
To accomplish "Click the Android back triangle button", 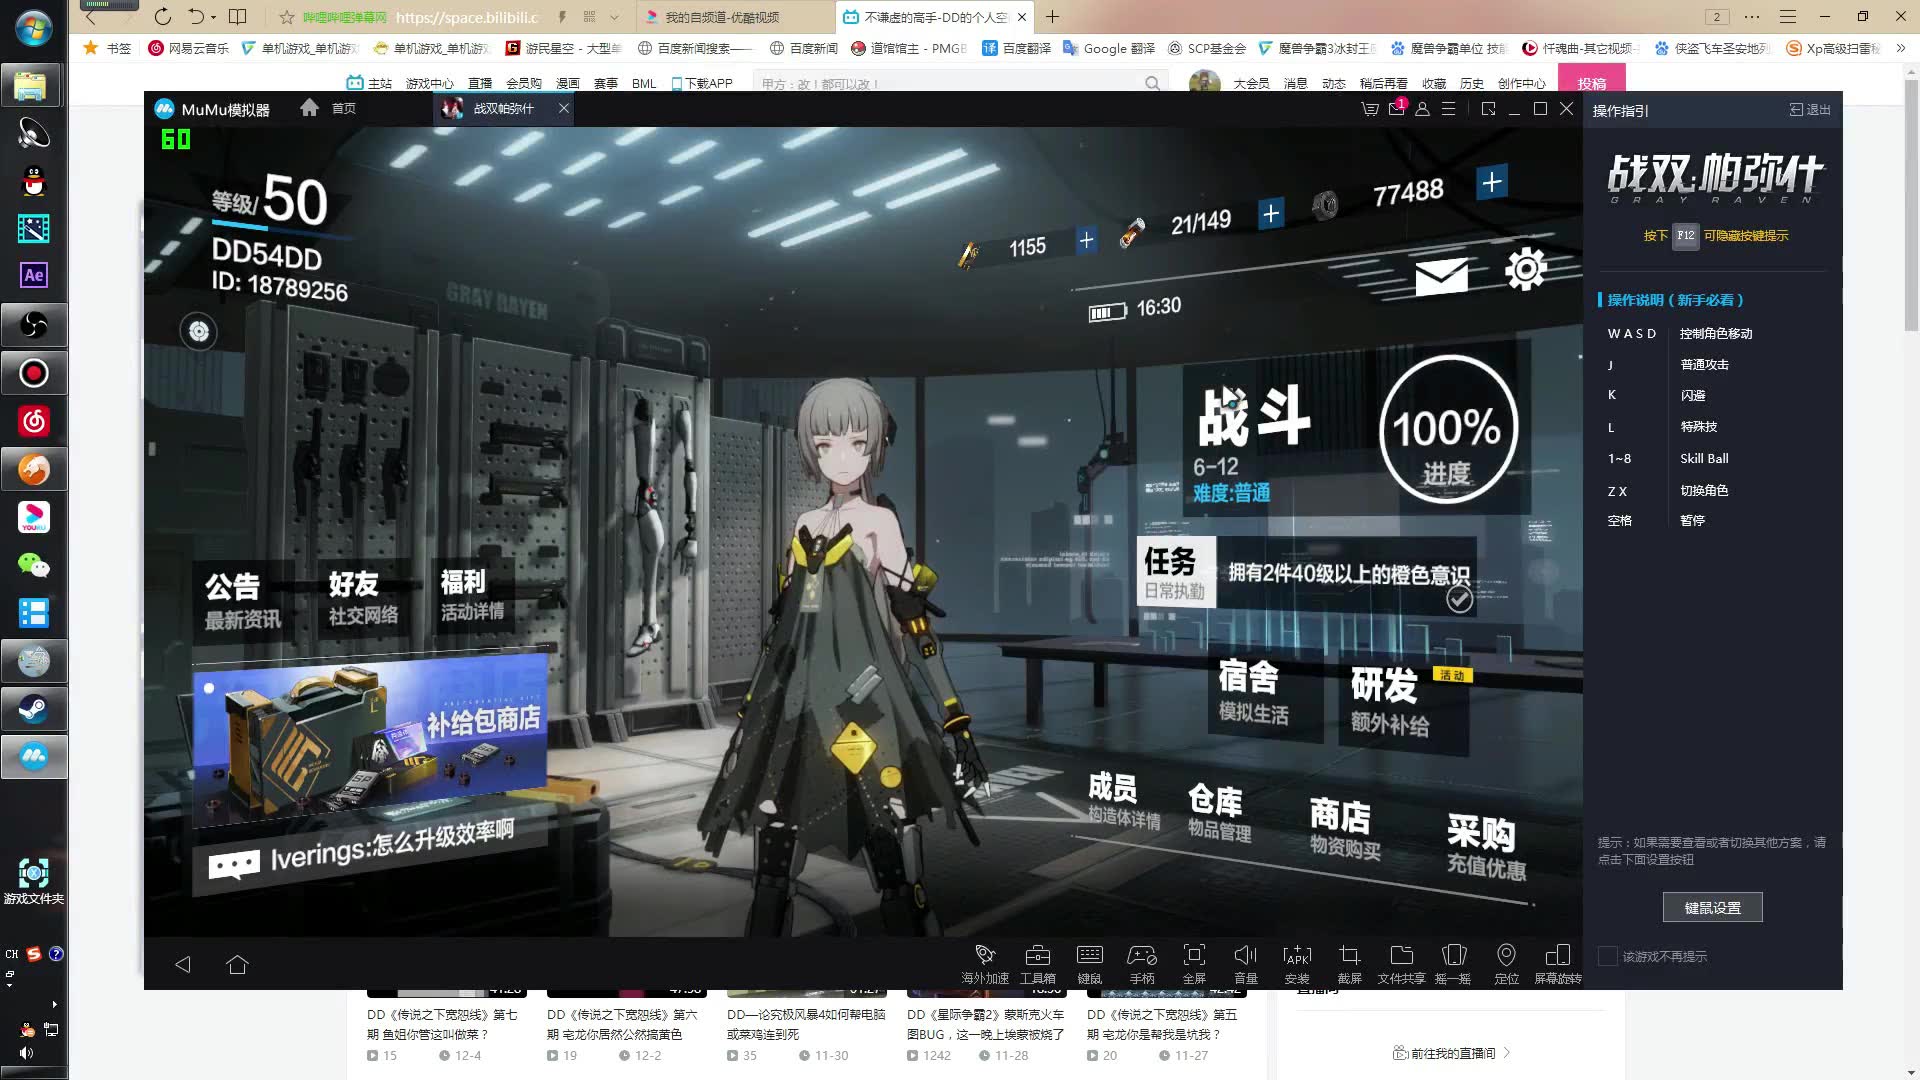I will (183, 964).
